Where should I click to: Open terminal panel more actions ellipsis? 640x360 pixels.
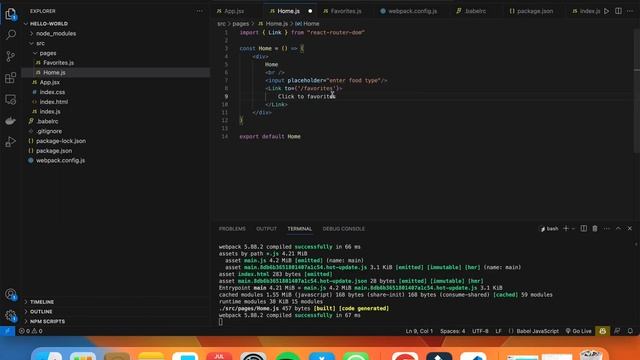(x=607, y=229)
